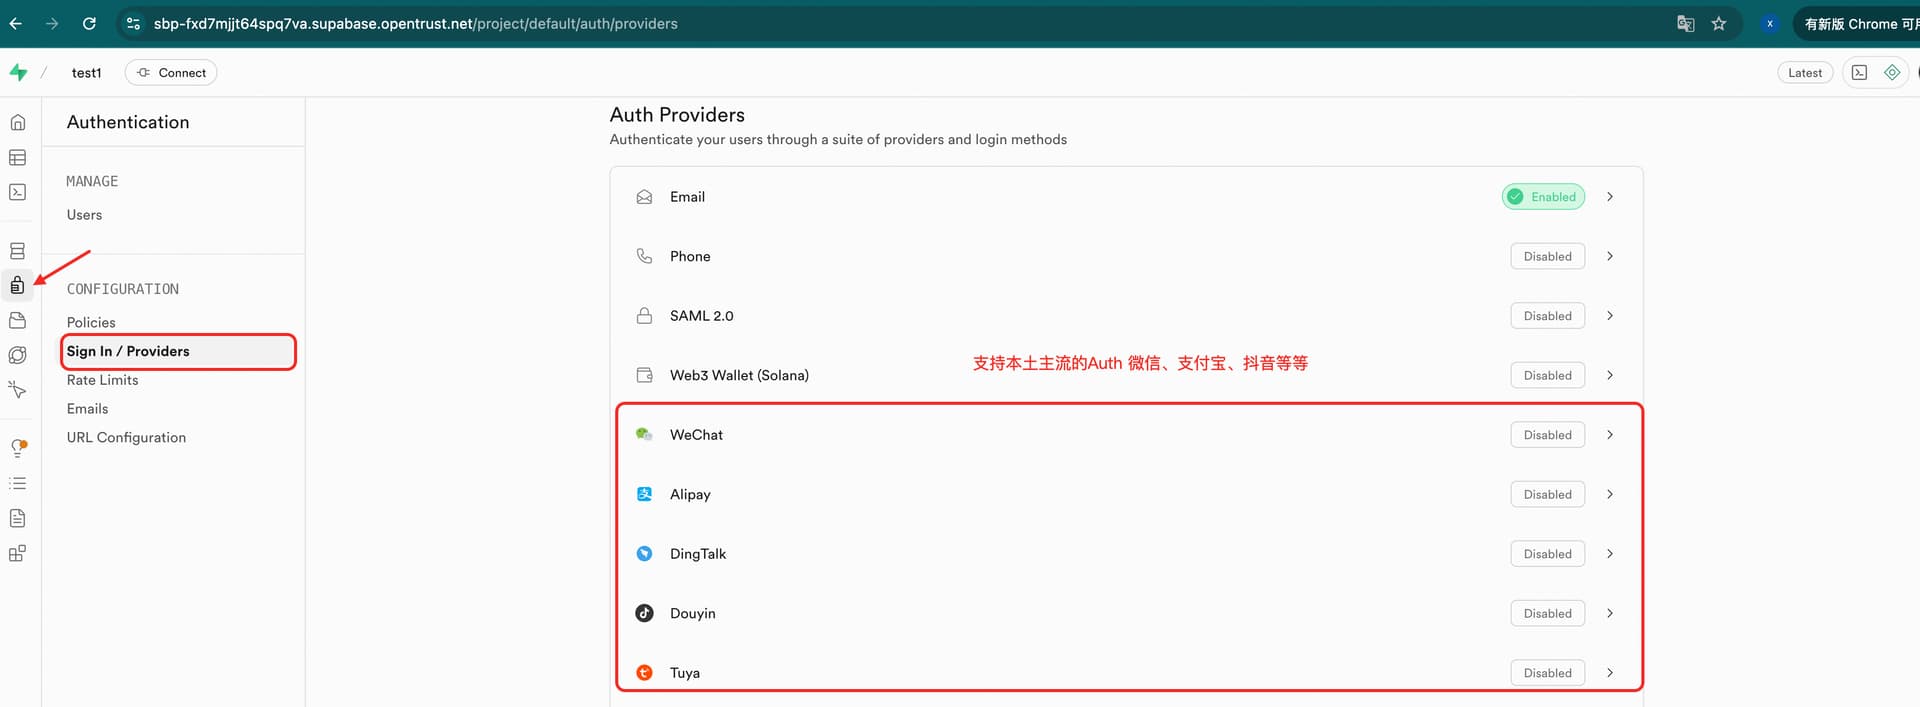Click the Tuya provider name
This screenshot has height=707, width=1920.
pos(685,673)
